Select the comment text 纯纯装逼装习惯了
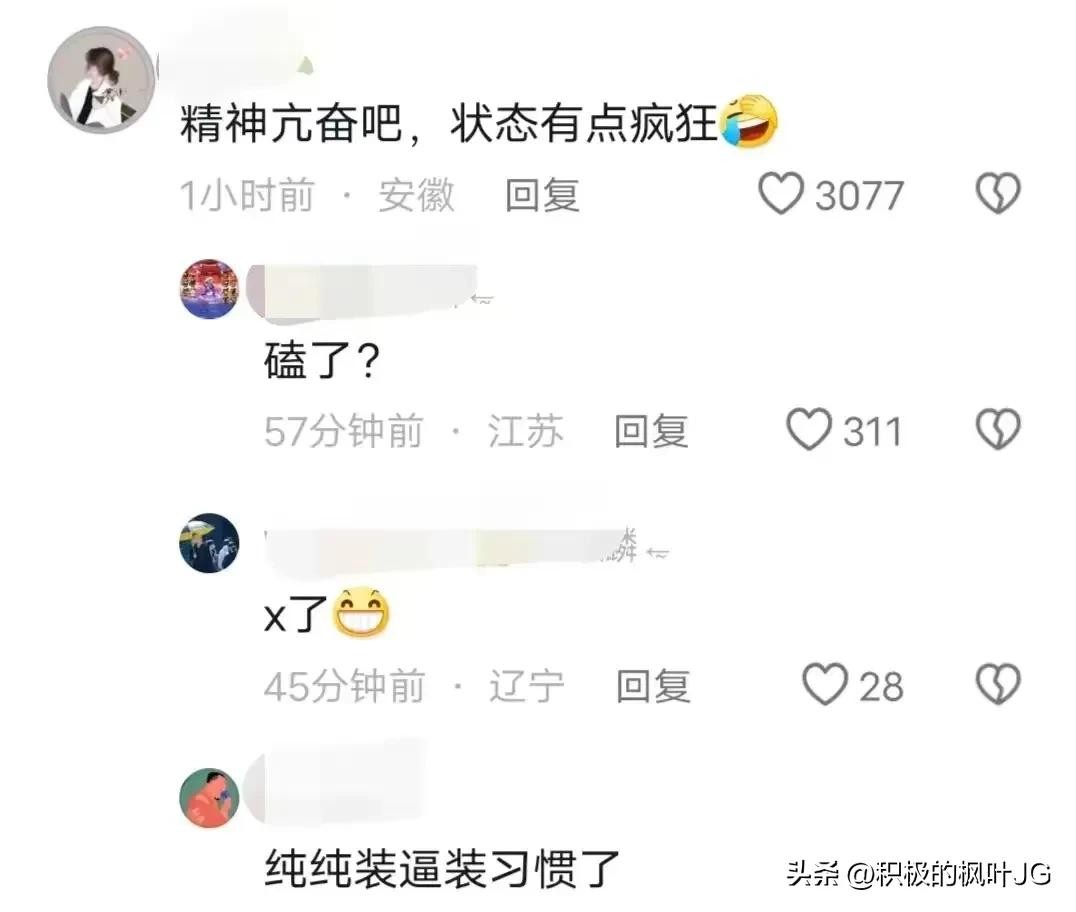Screen dimensions: 1076x912 point(442,869)
